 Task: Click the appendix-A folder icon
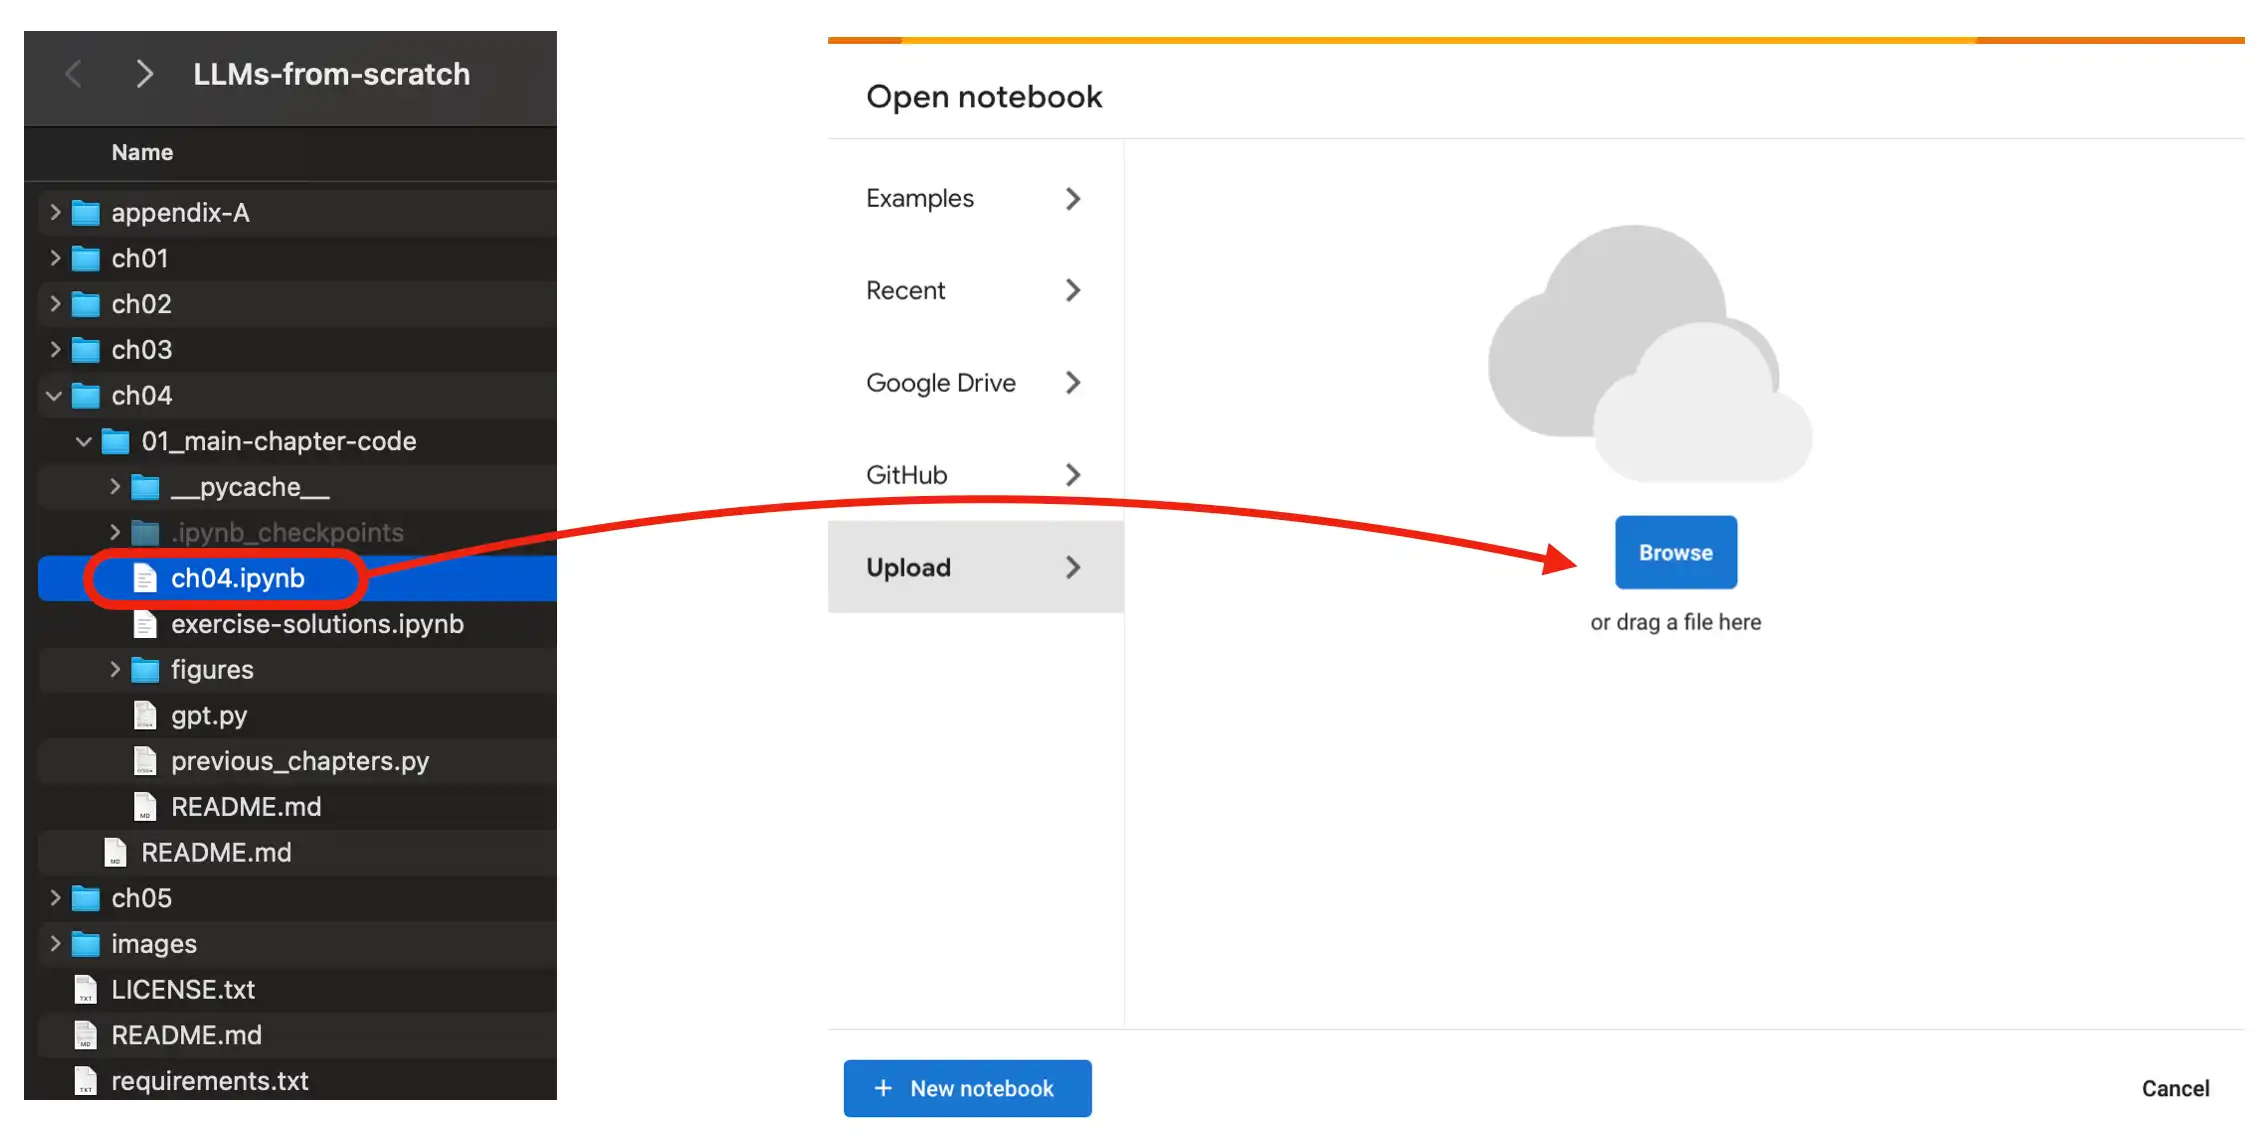[86, 212]
